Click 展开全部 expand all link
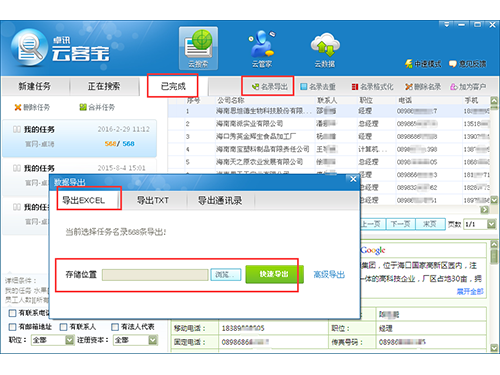The image size is (500, 375). (x=470, y=292)
